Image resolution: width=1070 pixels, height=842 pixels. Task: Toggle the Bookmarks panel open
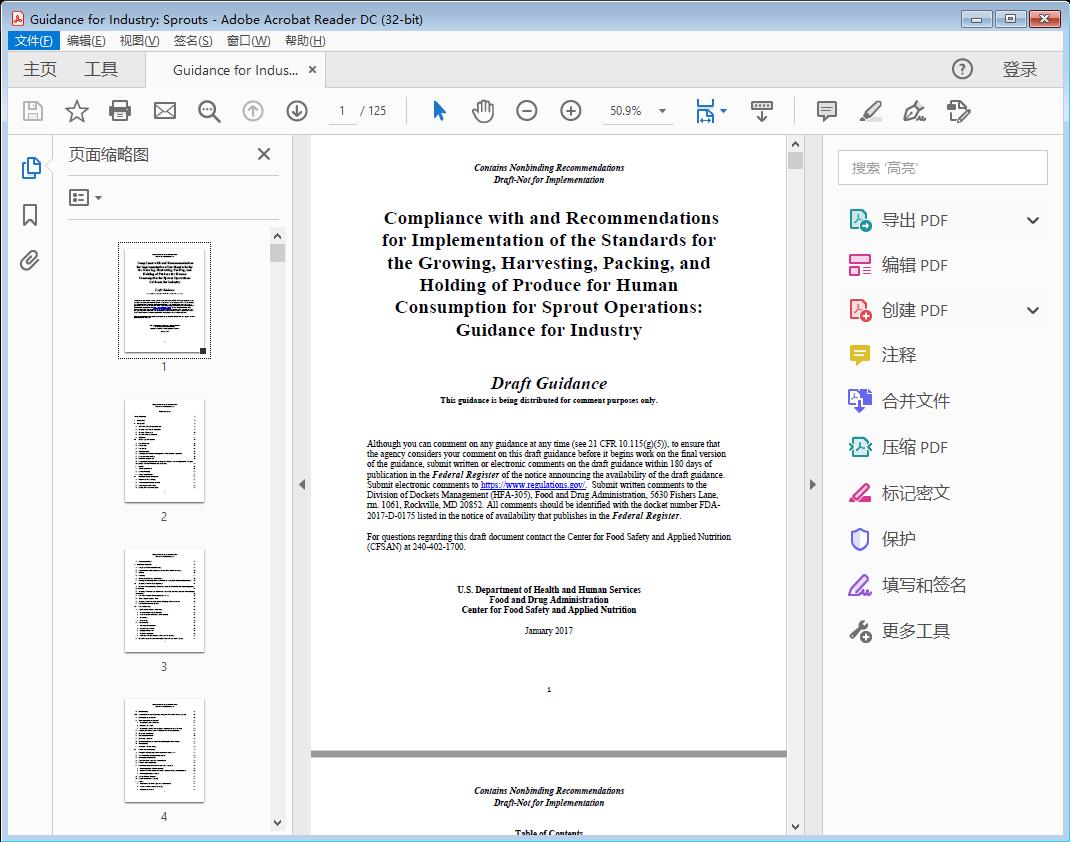point(30,215)
